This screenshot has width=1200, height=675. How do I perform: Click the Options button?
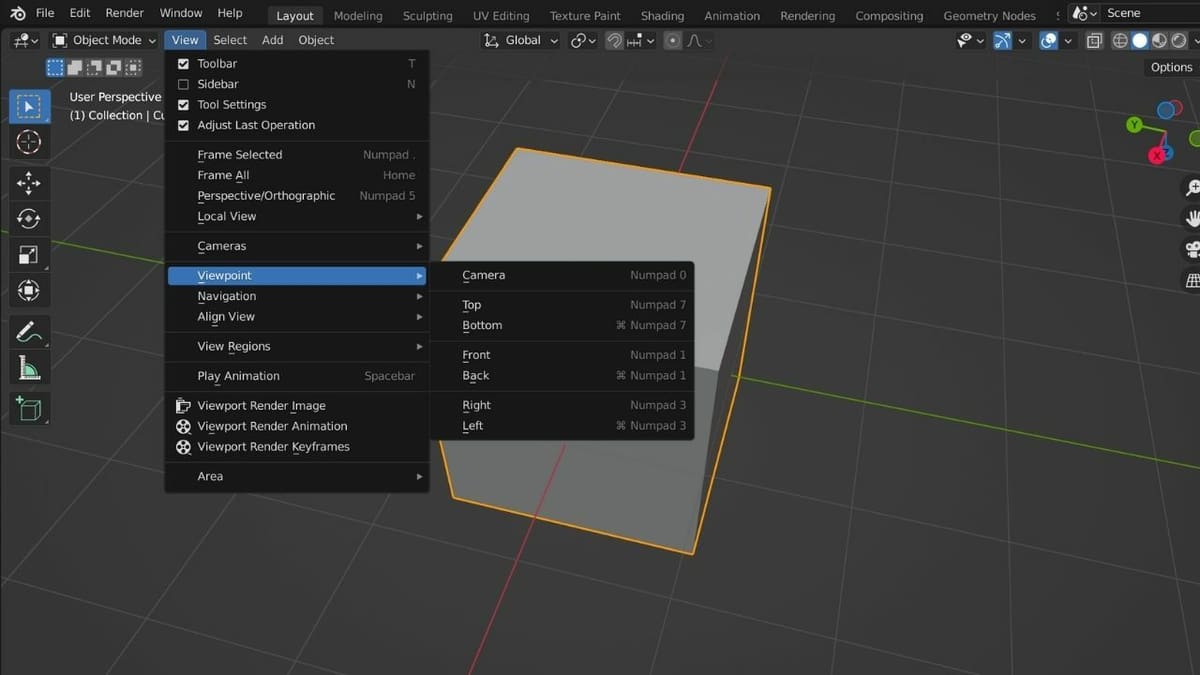[x=1171, y=67]
